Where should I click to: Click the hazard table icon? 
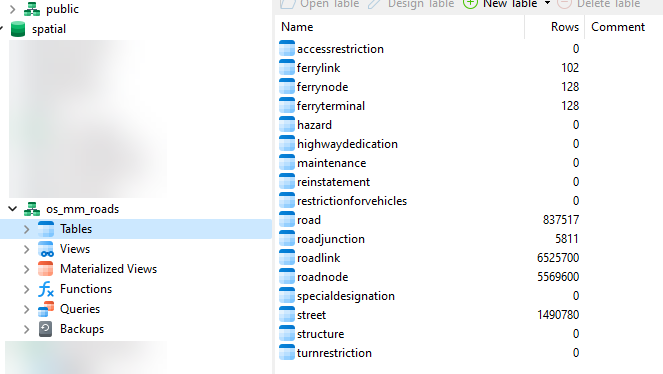point(287,124)
